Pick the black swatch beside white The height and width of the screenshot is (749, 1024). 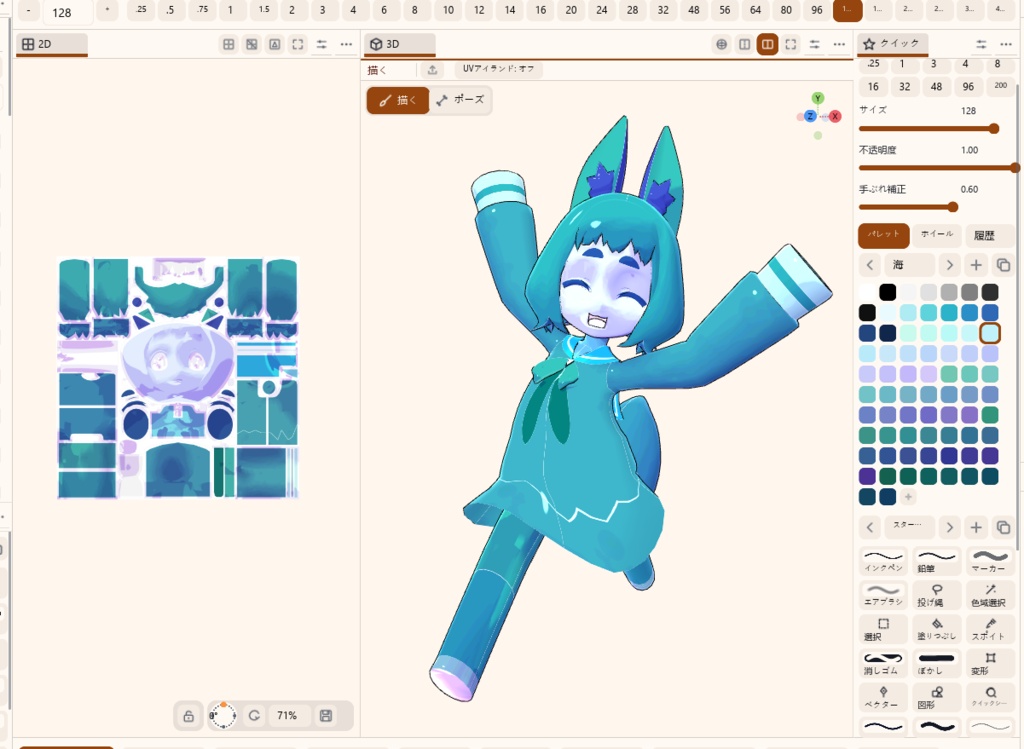888,292
